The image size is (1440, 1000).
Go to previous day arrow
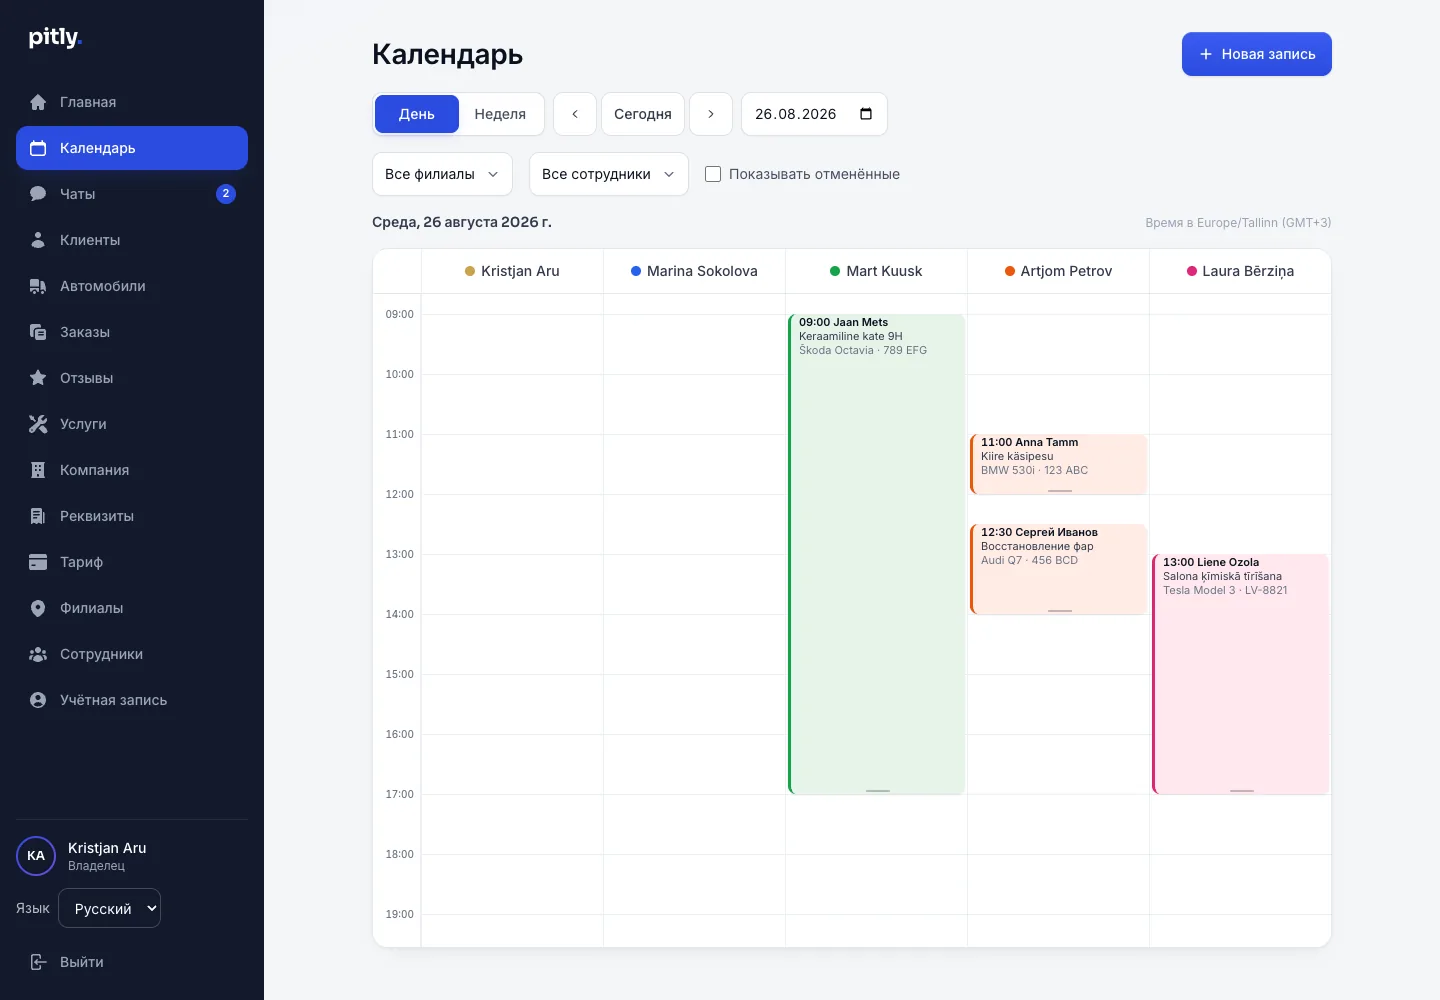(x=575, y=114)
